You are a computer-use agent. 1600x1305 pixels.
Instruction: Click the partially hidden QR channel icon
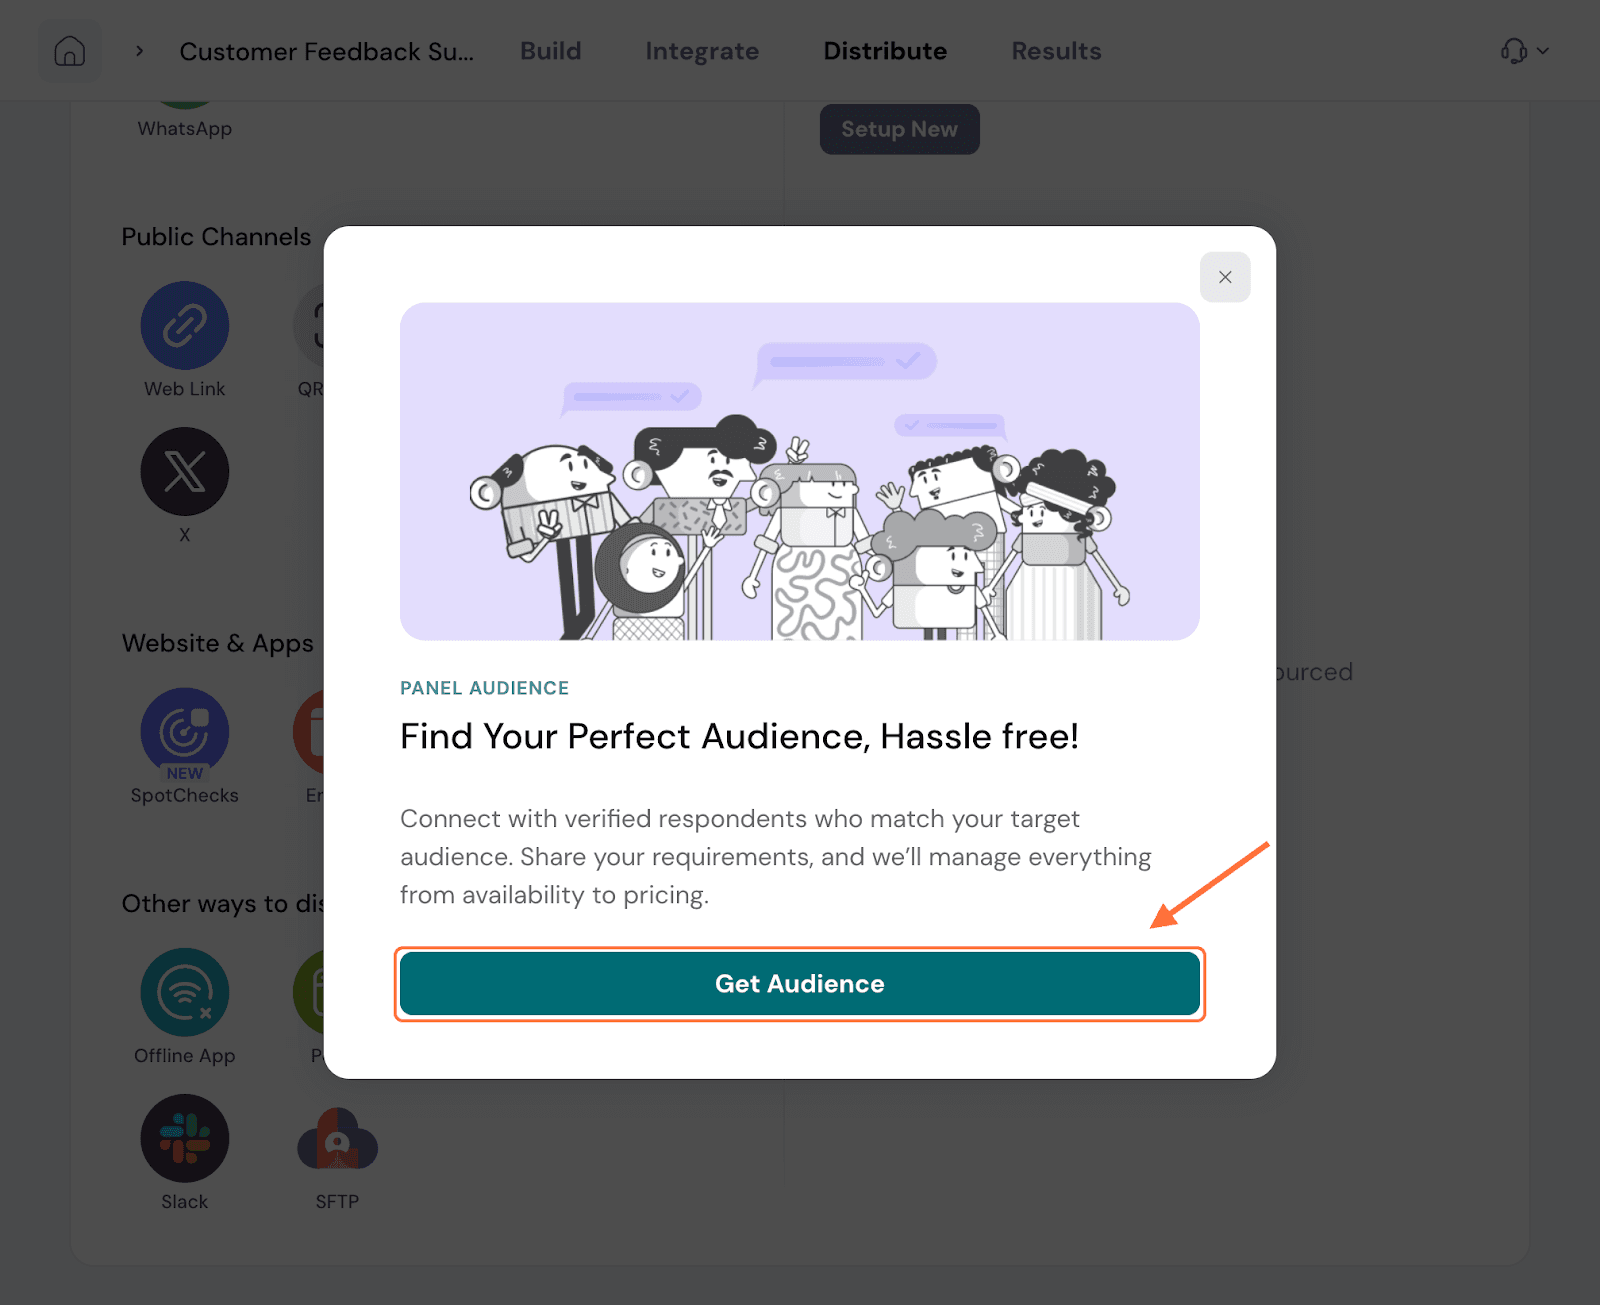310,326
